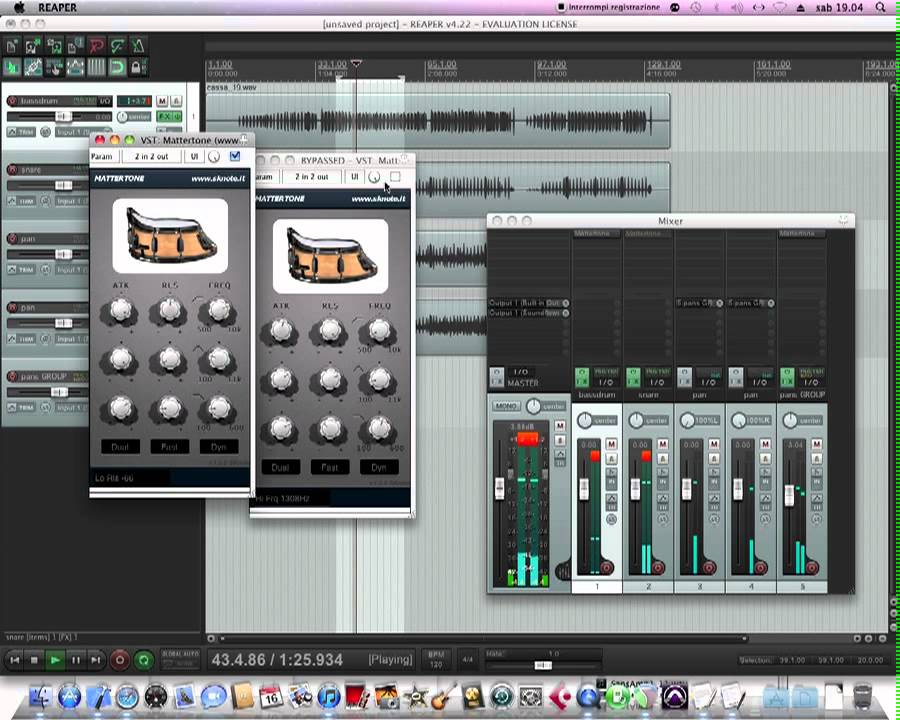900x720 pixels.
Task: Click Dyn button in front Mattertone plugin
Action: coord(219,447)
